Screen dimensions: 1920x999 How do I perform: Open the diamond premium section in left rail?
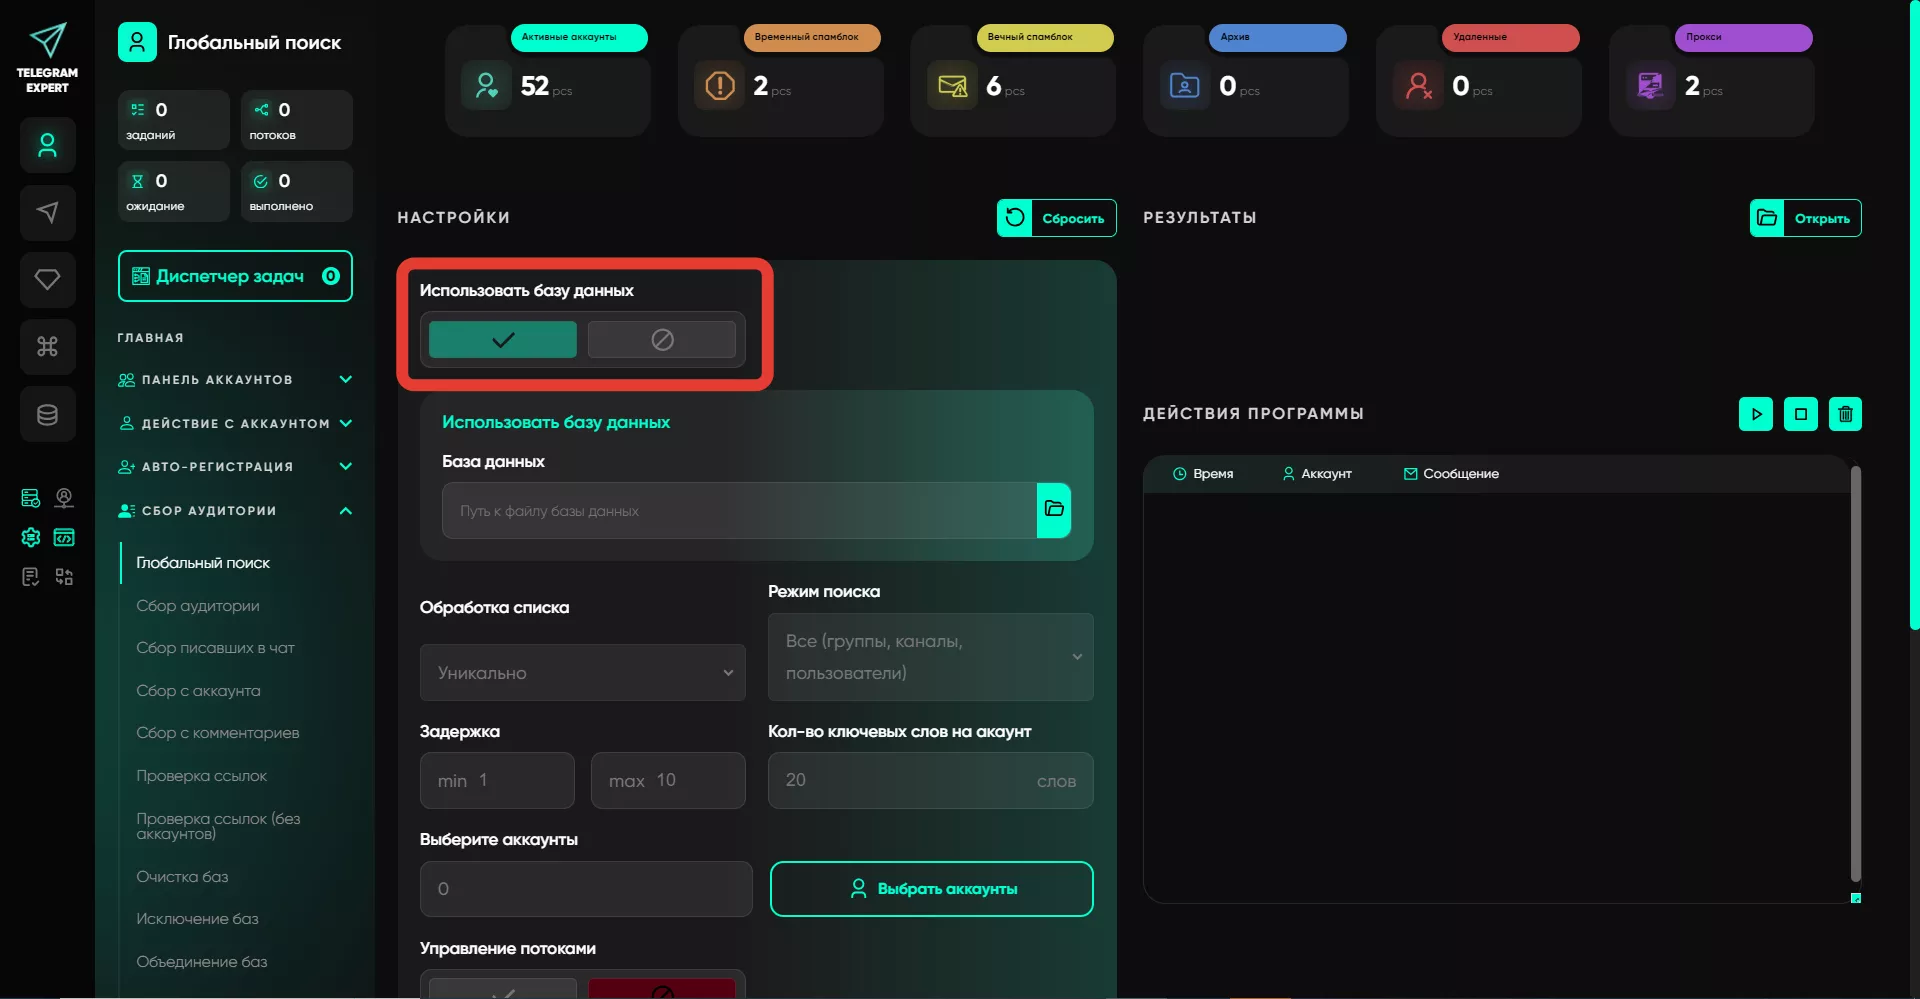point(47,279)
